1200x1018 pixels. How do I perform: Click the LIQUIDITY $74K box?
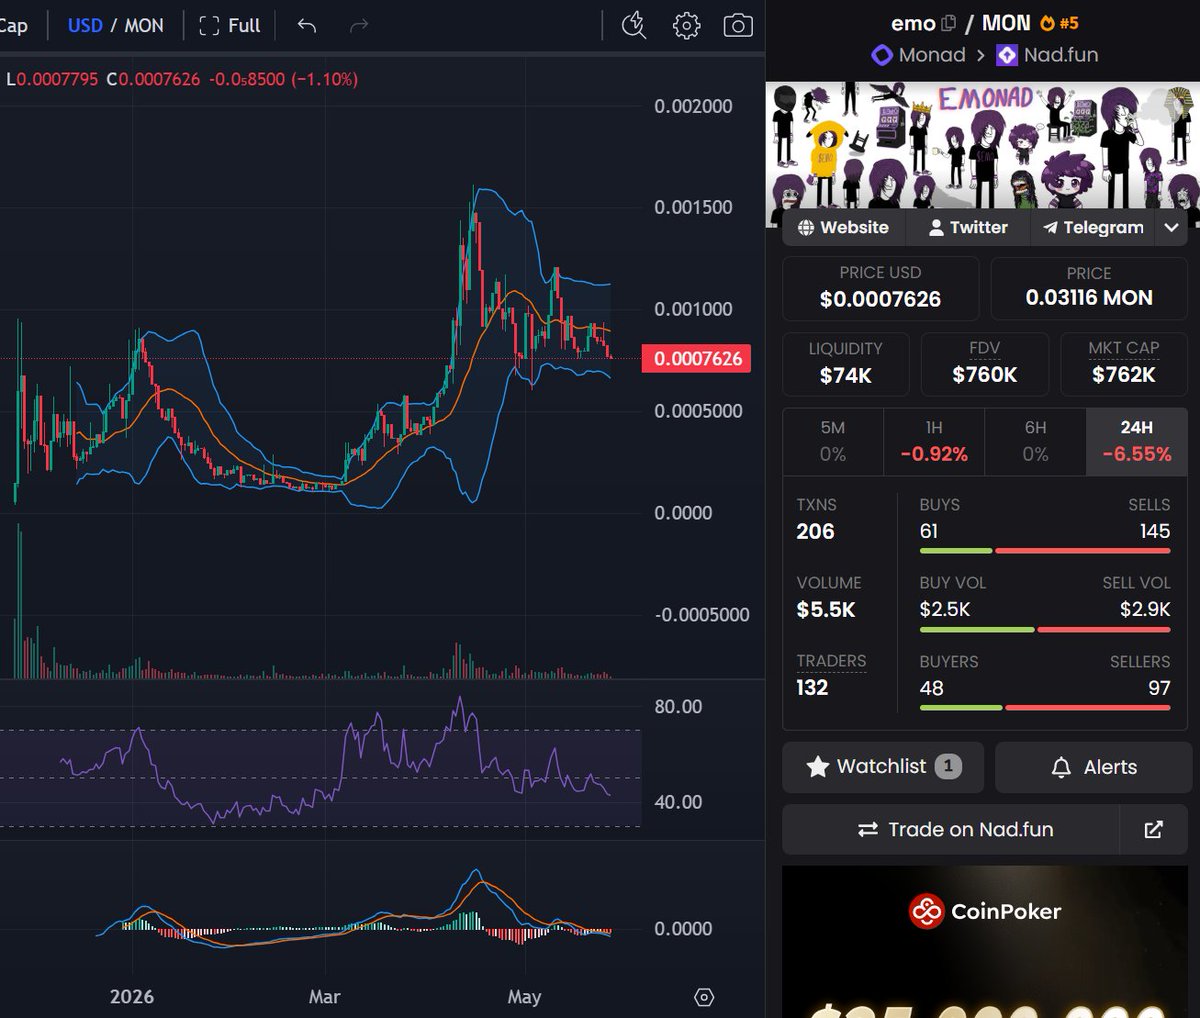[x=845, y=364]
